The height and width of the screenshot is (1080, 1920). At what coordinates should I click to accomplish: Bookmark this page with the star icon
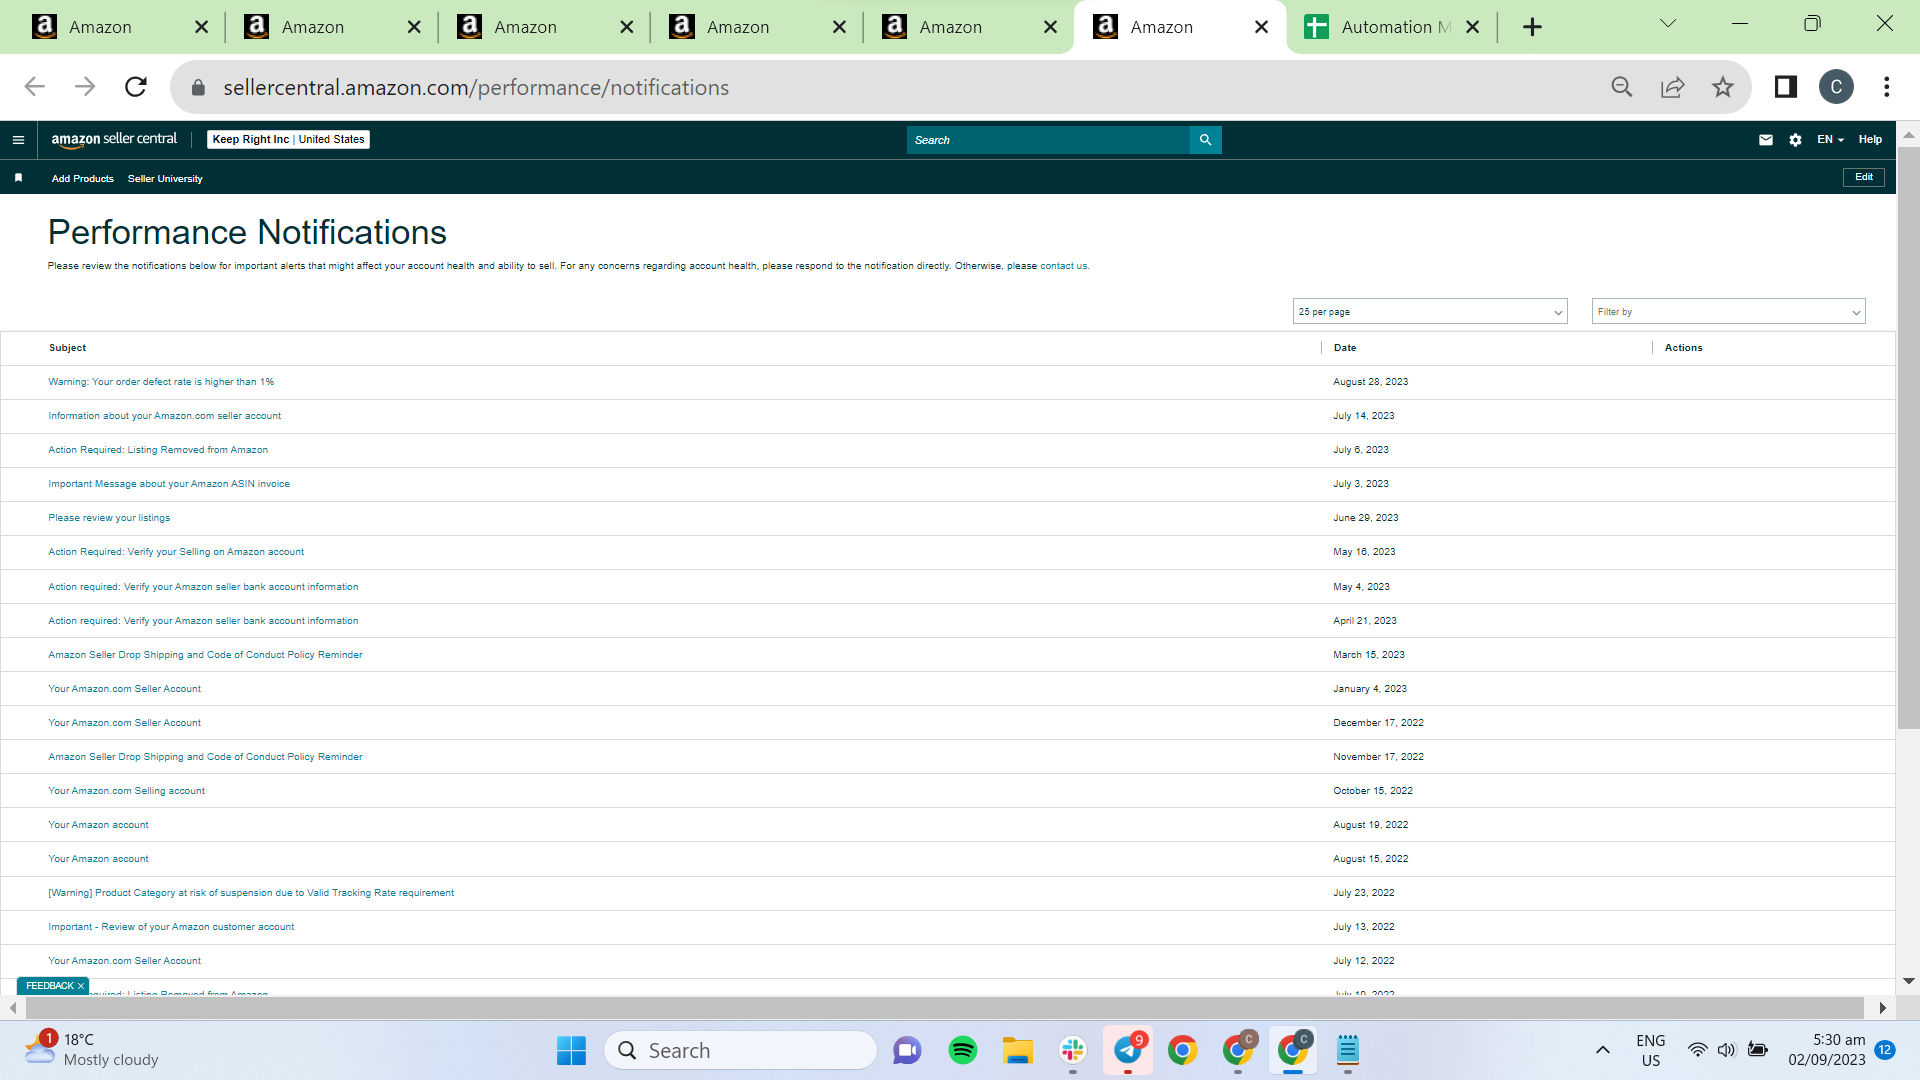[x=1722, y=87]
